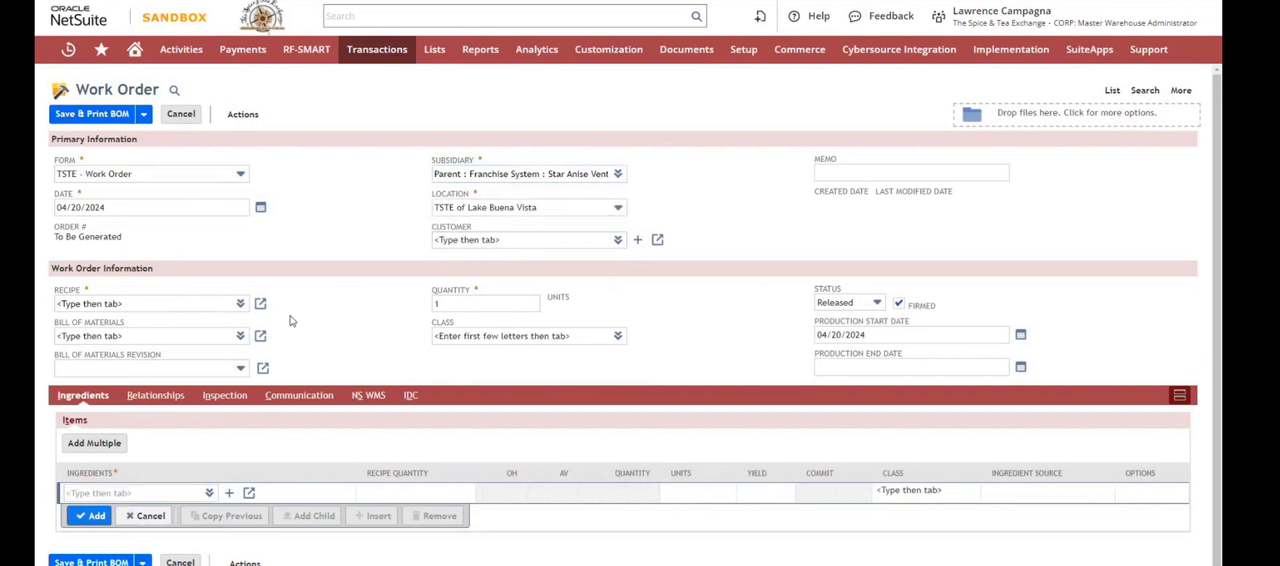Open the Help icon

794,16
